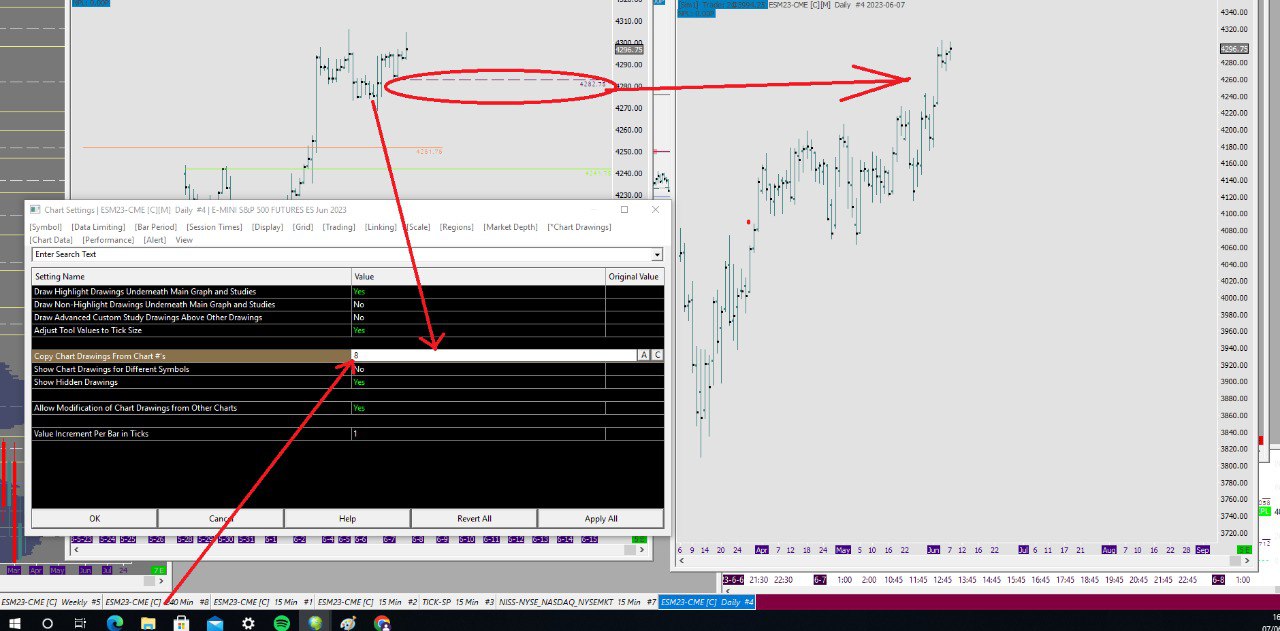Screen dimensions: 1280x631
Task: Switch to the ESM23-CME Daily #4 chart tab
Action: (x=708, y=602)
